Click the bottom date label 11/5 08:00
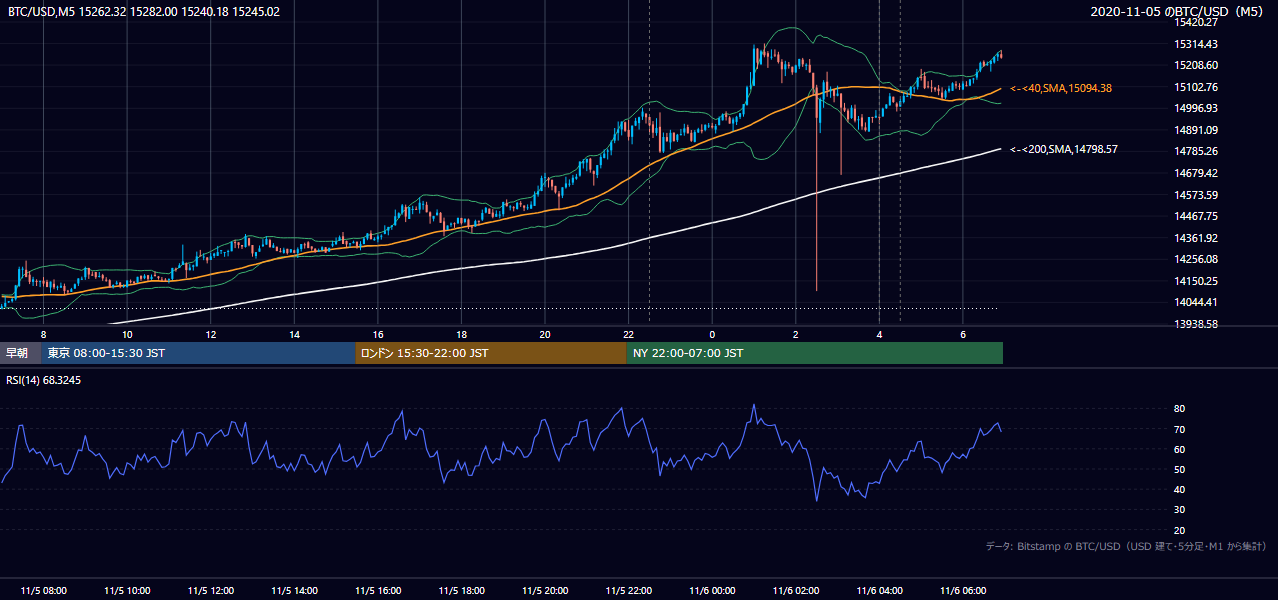 pos(44,591)
